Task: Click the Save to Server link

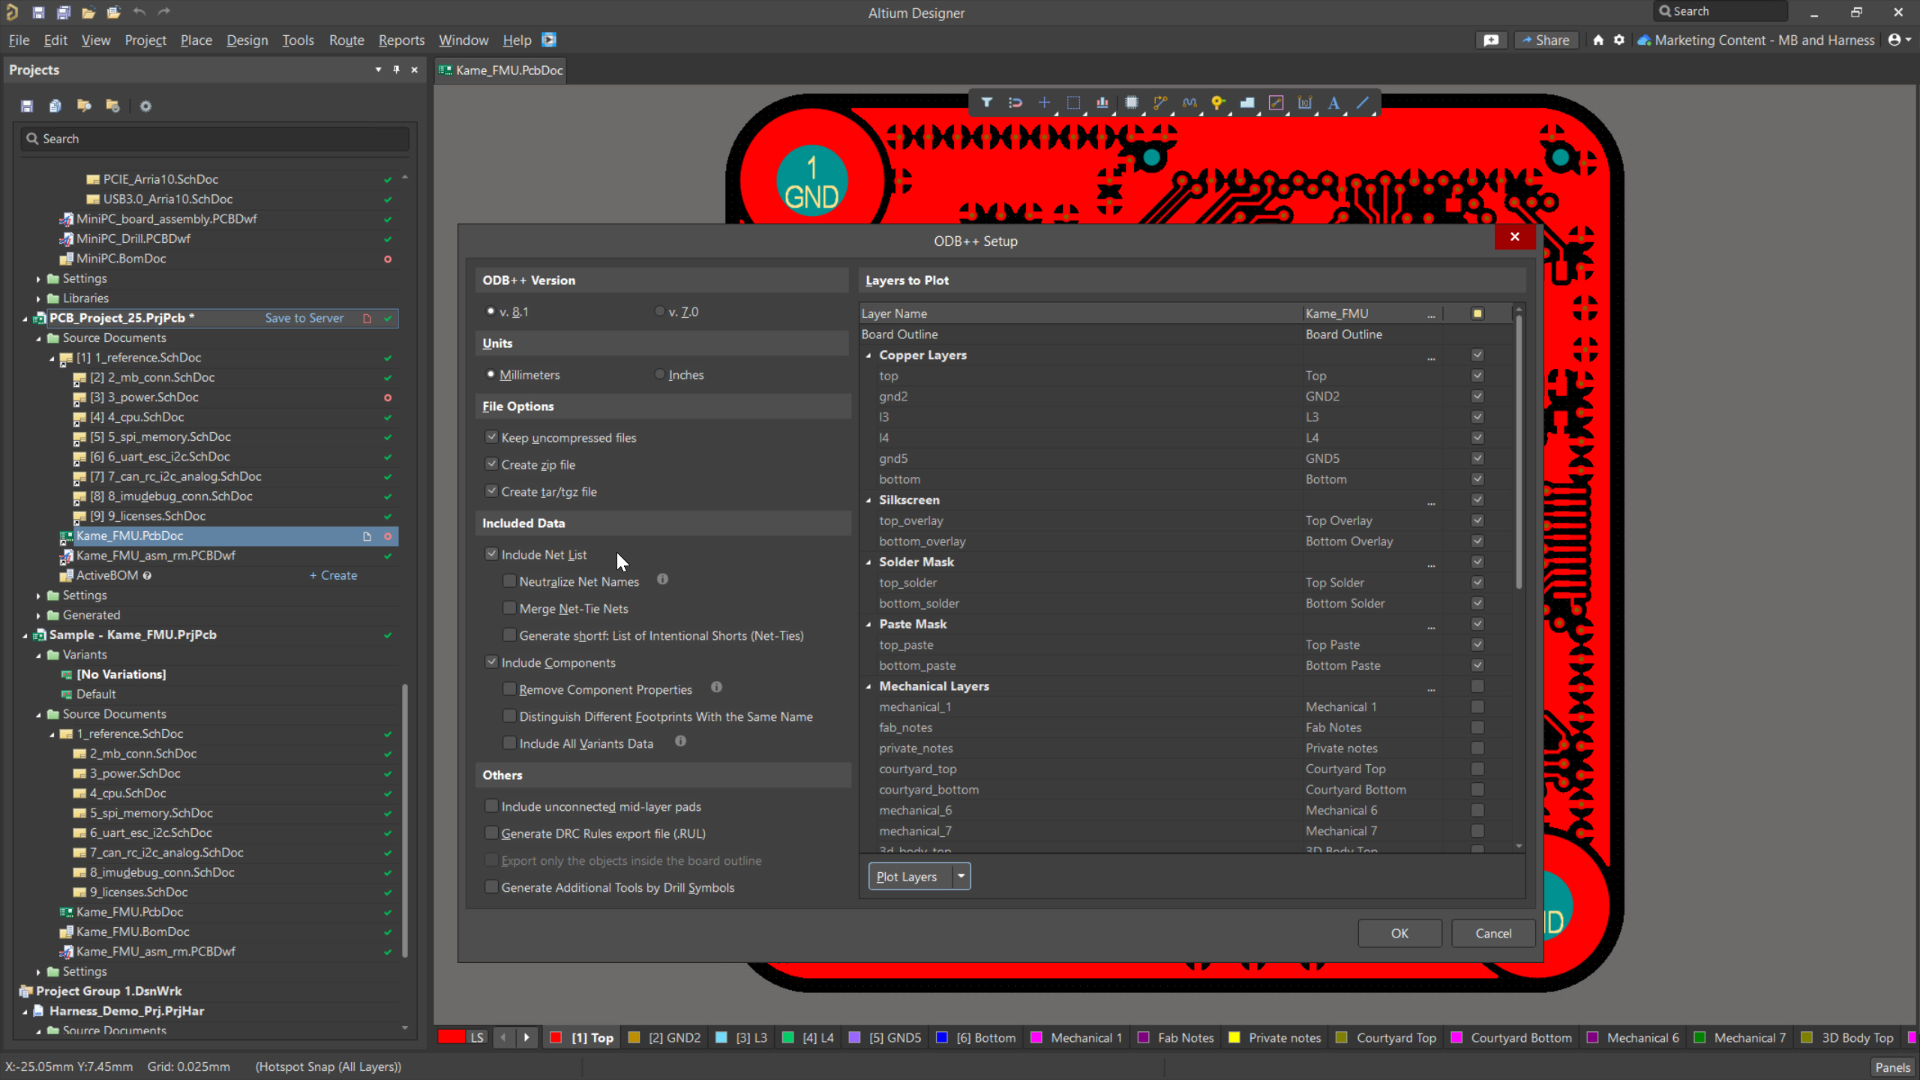Action: click(304, 318)
